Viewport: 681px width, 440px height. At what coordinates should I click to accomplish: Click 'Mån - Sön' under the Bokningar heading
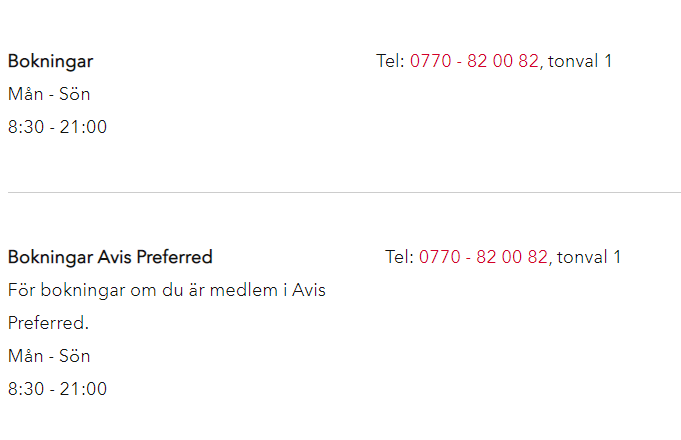[x=49, y=94]
